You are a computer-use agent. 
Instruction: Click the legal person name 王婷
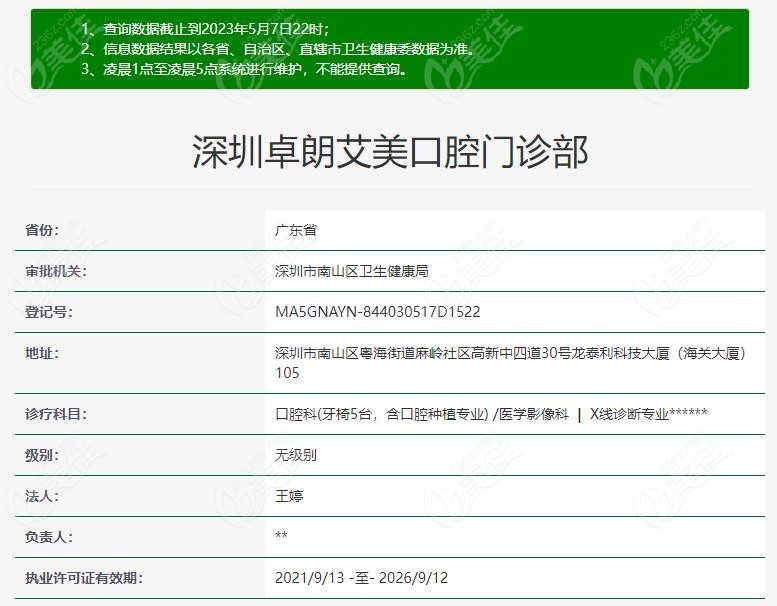[288, 495]
